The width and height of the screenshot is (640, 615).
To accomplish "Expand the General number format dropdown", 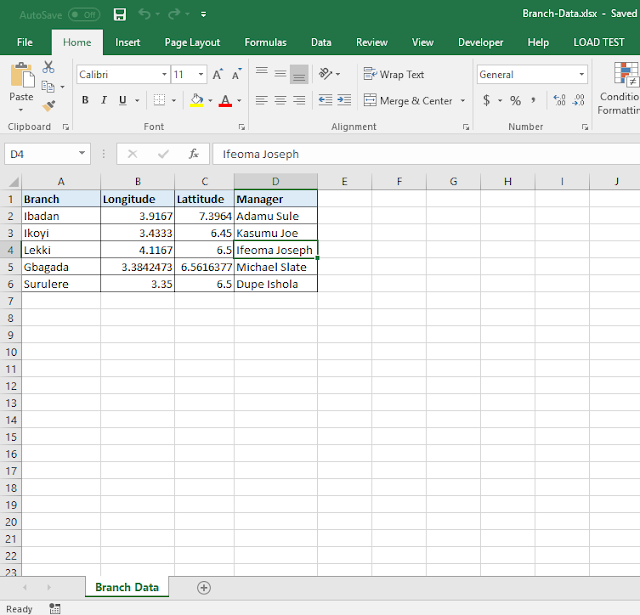I will [581, 74].
